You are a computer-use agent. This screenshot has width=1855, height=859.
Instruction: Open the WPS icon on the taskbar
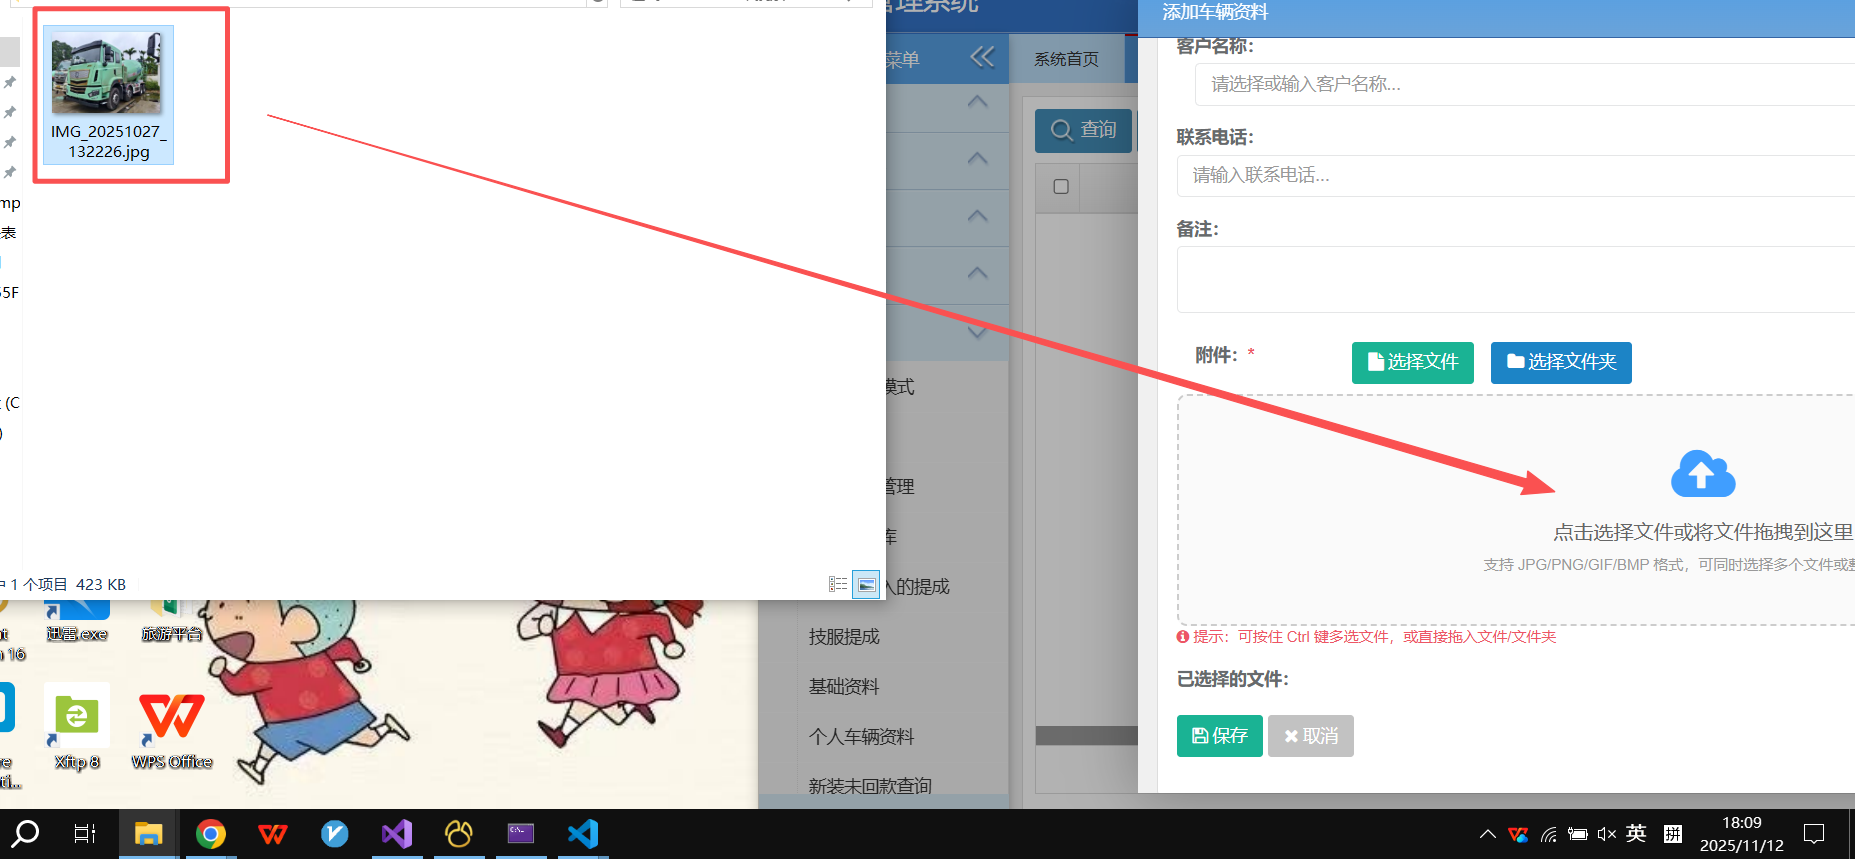point(273,833)
